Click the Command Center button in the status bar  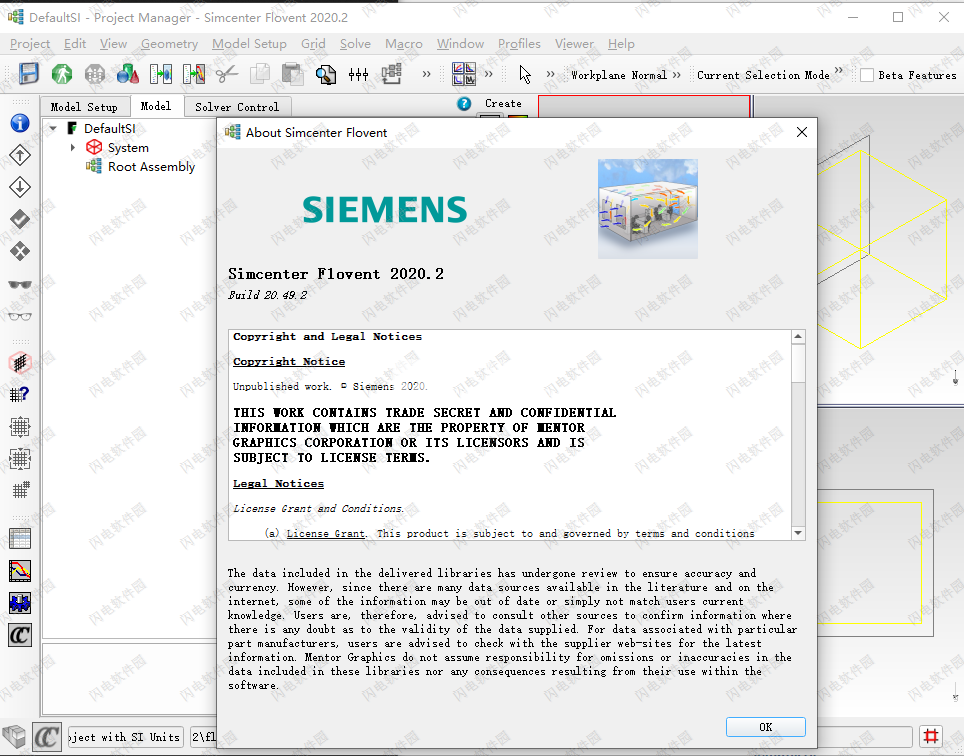(x=47, y=736)
